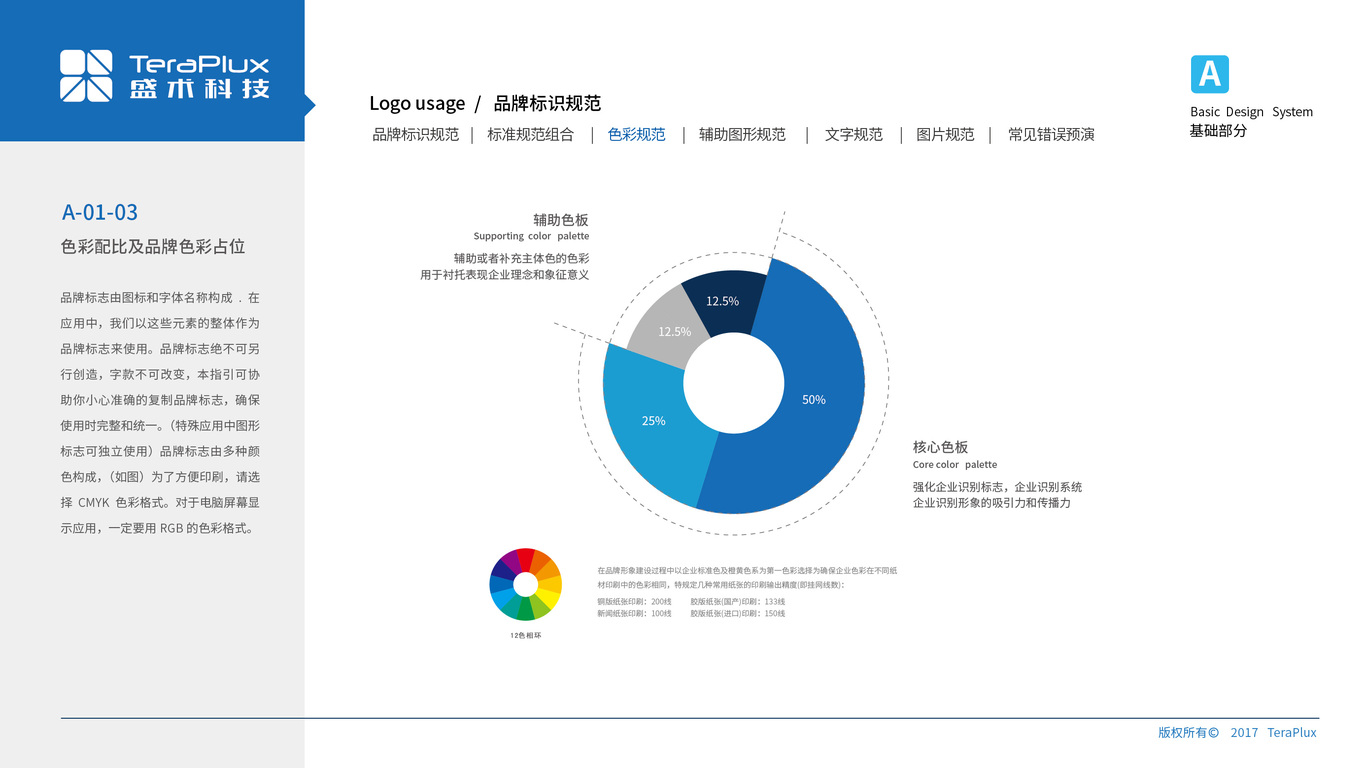Go to the 文字规范 tab

coord(854,134)
